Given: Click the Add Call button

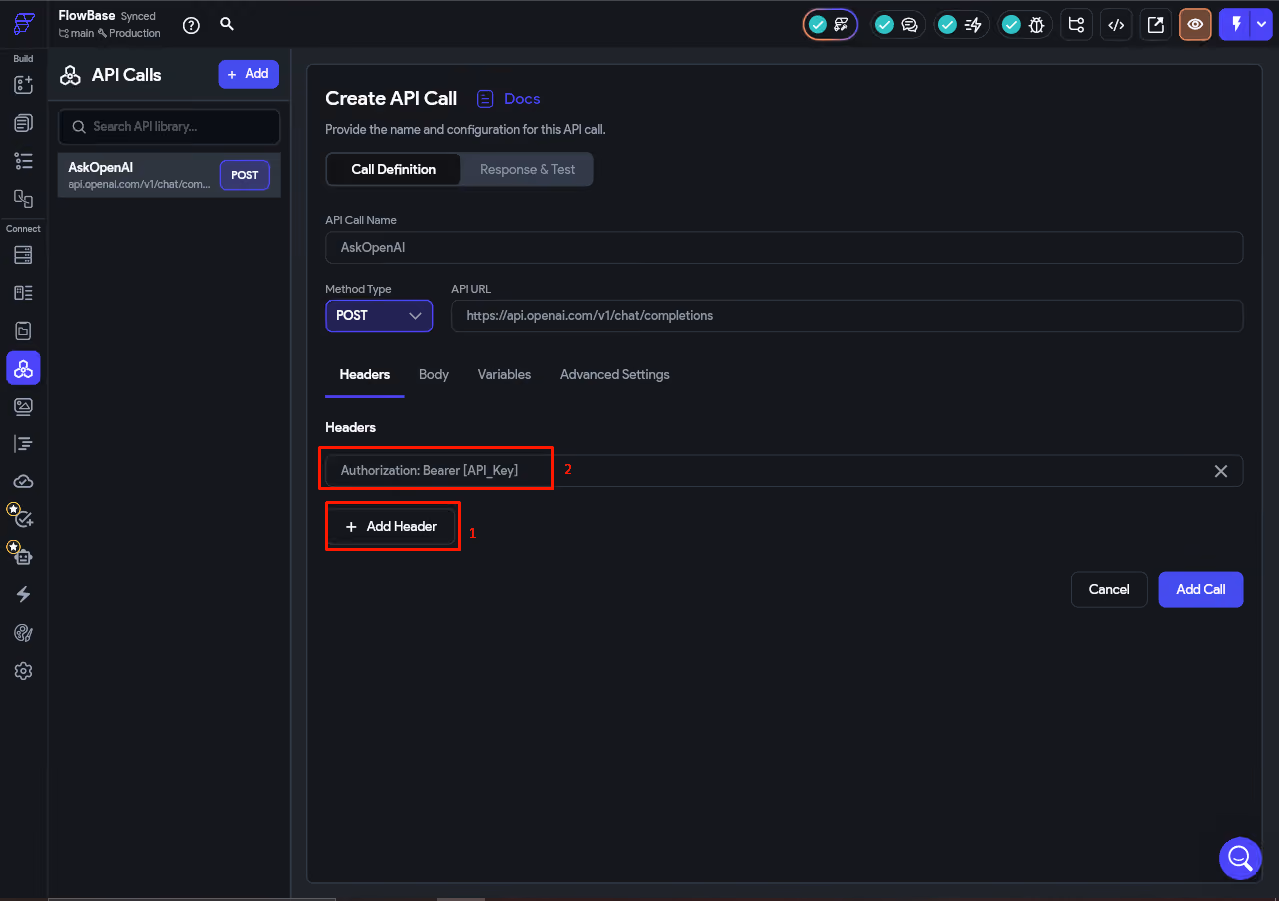Looking at the screenshot, I should (x=1200, y=589).
